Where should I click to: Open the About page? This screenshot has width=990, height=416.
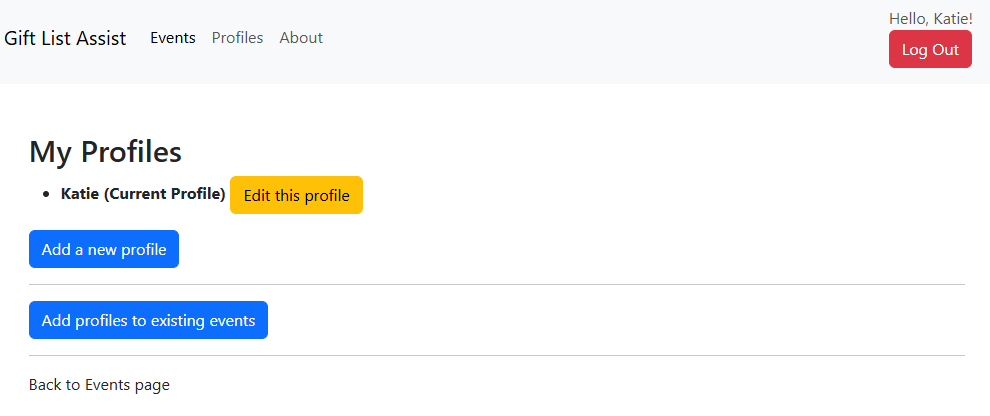point(301,38)
